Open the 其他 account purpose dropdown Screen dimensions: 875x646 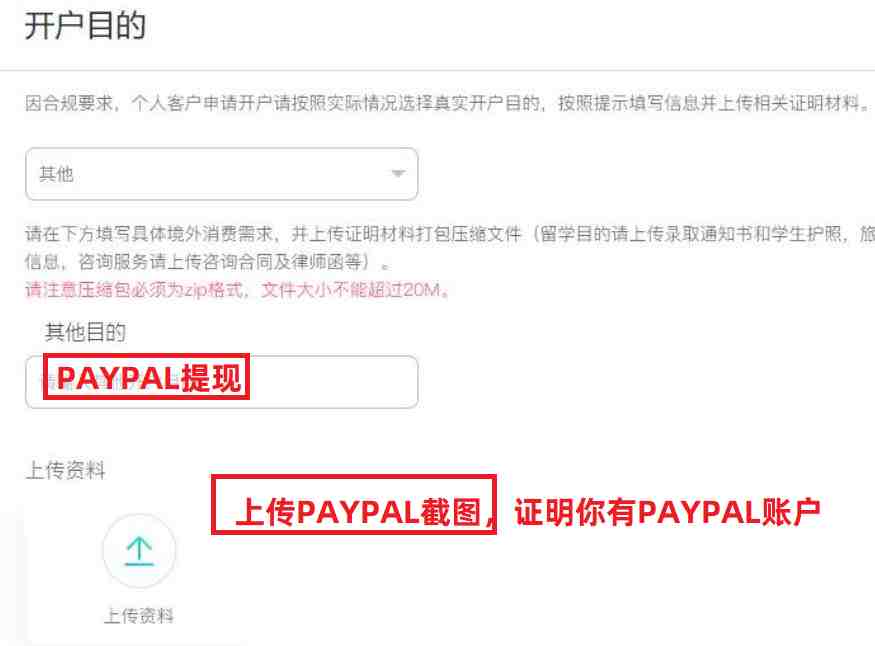pyautogui.click(x=222, y=174)
